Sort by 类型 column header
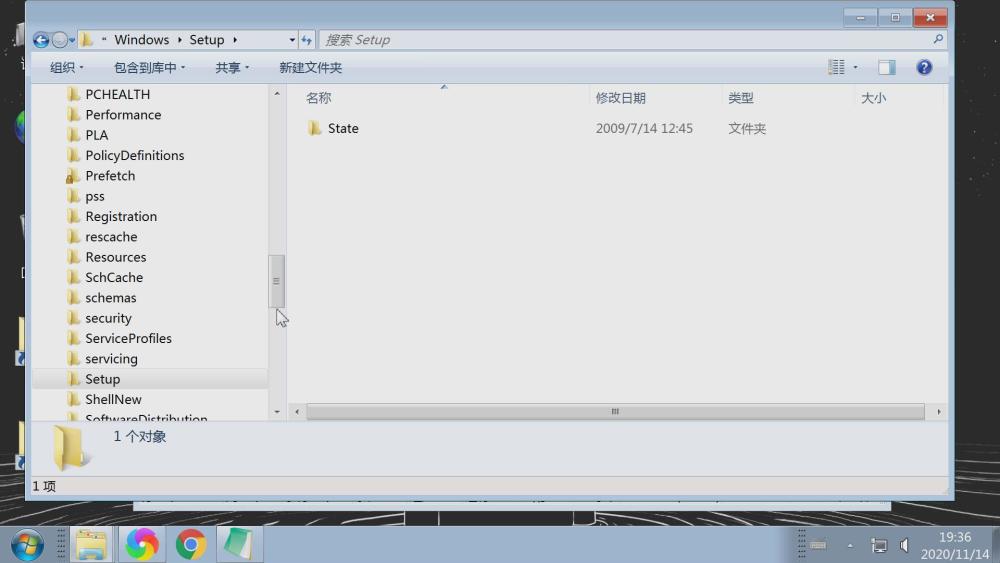The image size is (1000, 563). coord(740,98)
